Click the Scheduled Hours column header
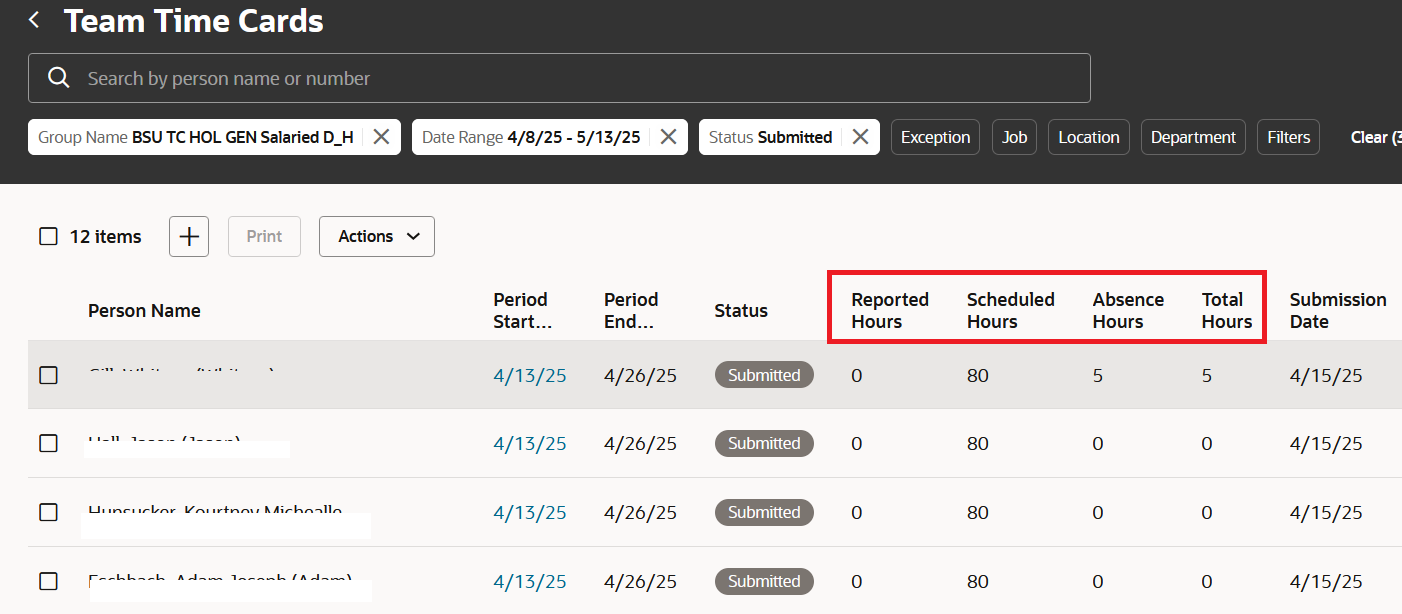 point(1011,310)
